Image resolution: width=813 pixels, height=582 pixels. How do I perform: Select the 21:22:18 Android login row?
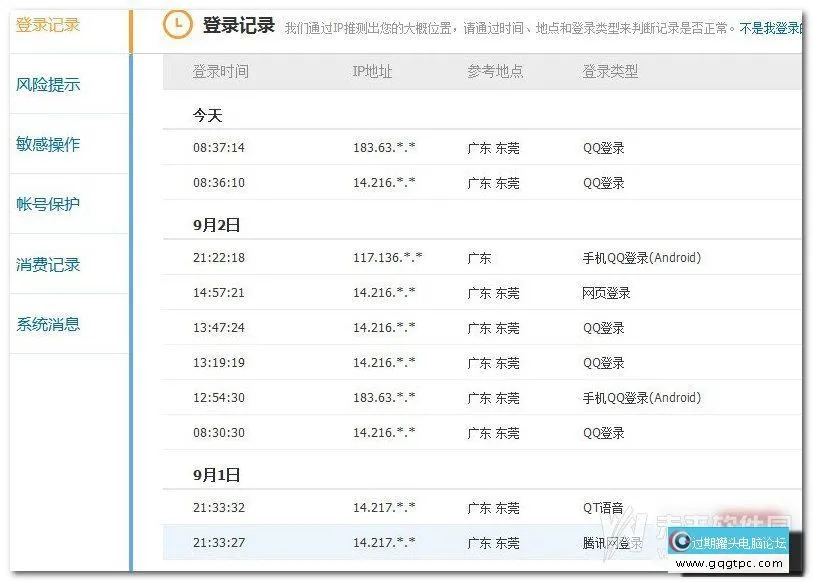[x=480, y=258]
